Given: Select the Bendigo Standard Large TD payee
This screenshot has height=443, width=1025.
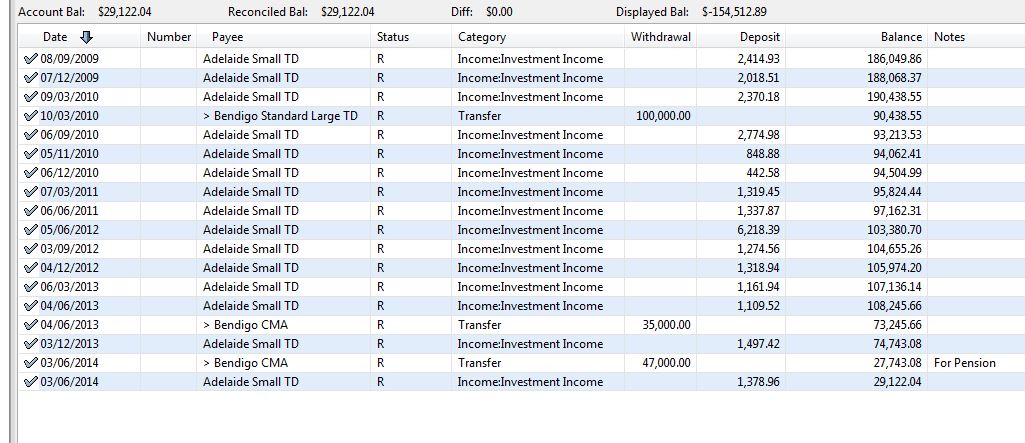Looking at the screenshot, I should click(279, 116).
